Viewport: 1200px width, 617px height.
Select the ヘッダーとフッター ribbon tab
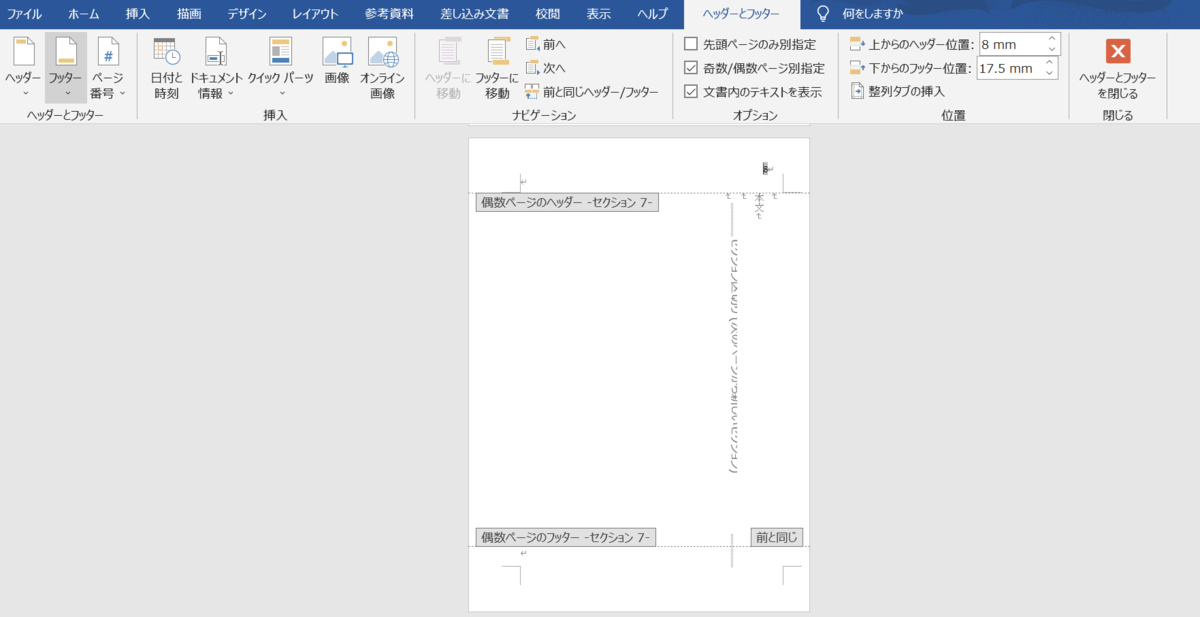(x=742, y=14)
